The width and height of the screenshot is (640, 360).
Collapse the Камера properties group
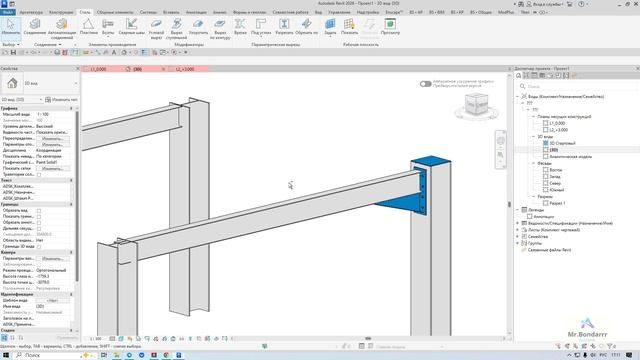tap(71, 253)
